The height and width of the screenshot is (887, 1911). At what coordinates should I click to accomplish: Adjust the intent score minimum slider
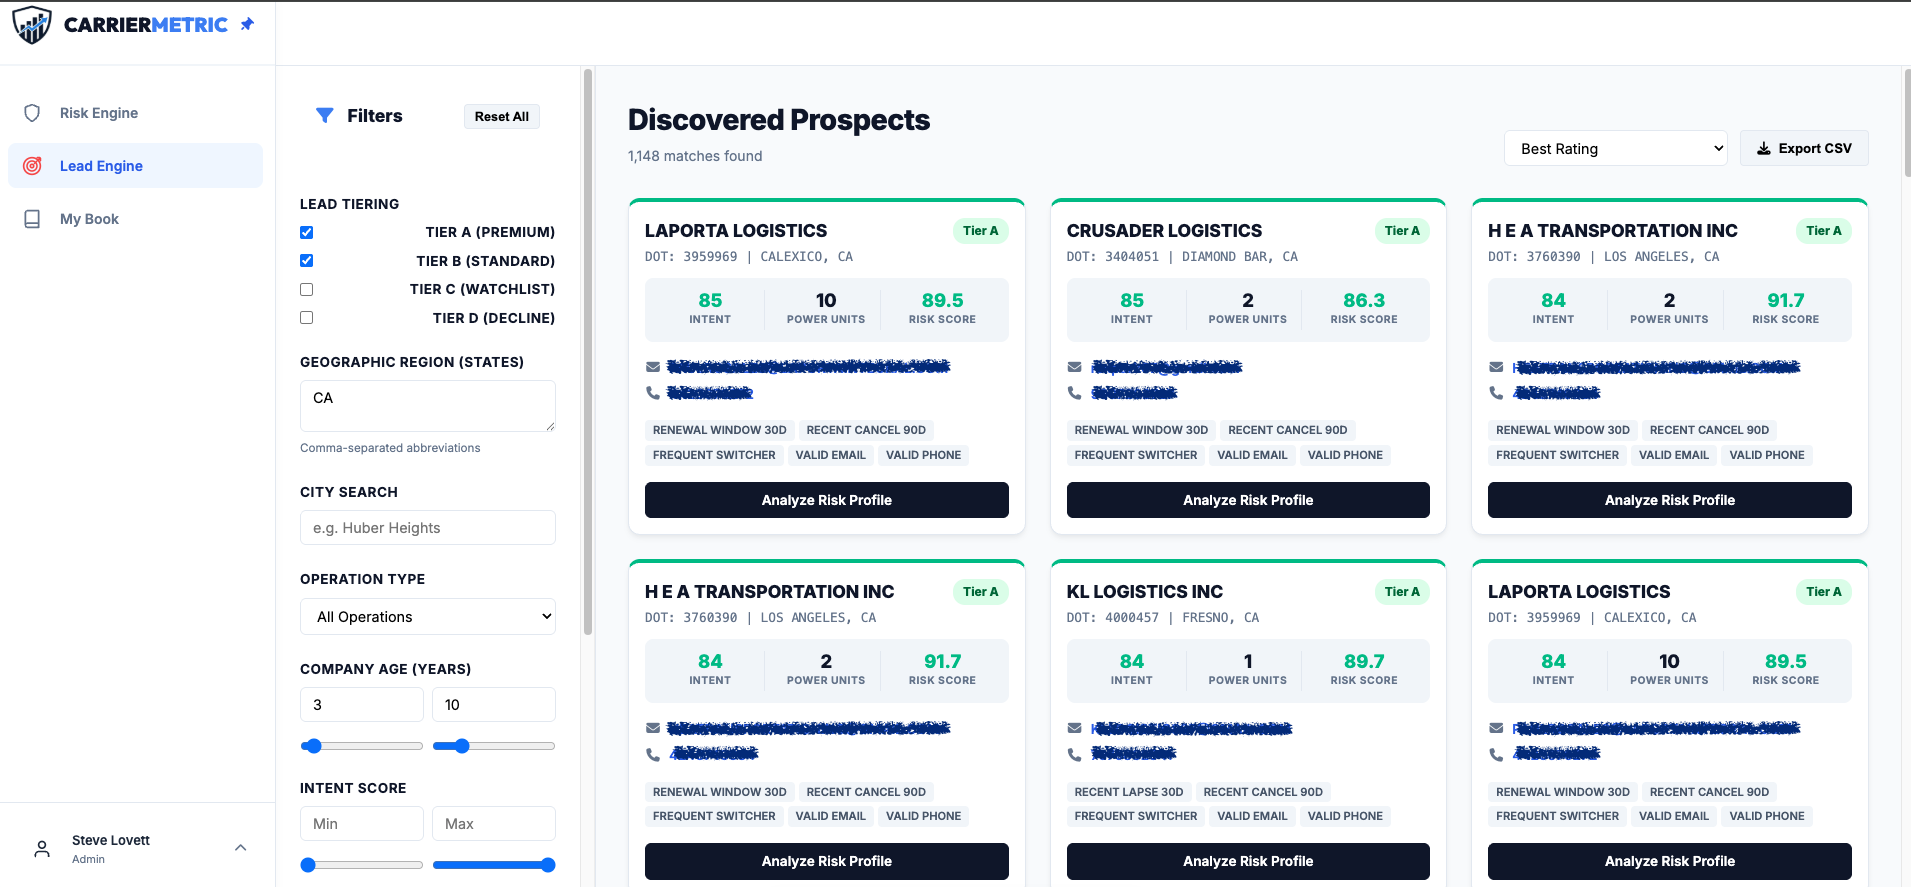[x=308, y=865]
